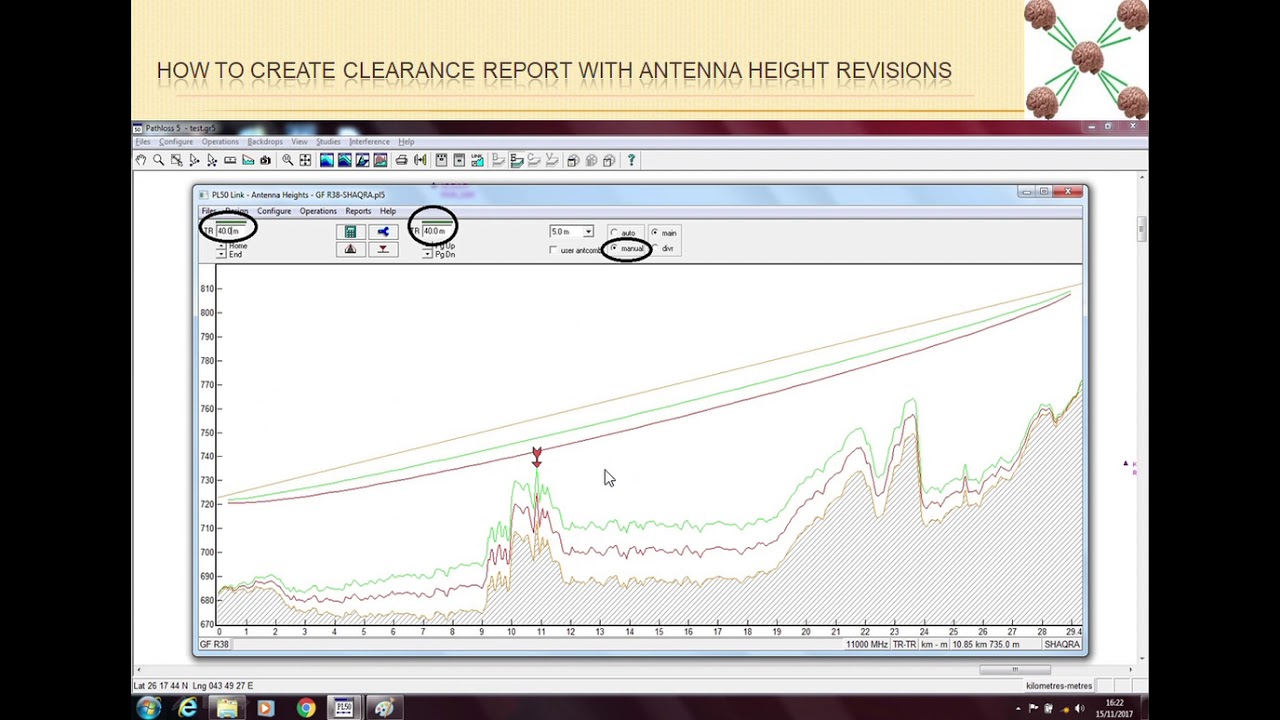Open the Windows Start menu
The image size is (1280, 720).
[149, 709]
